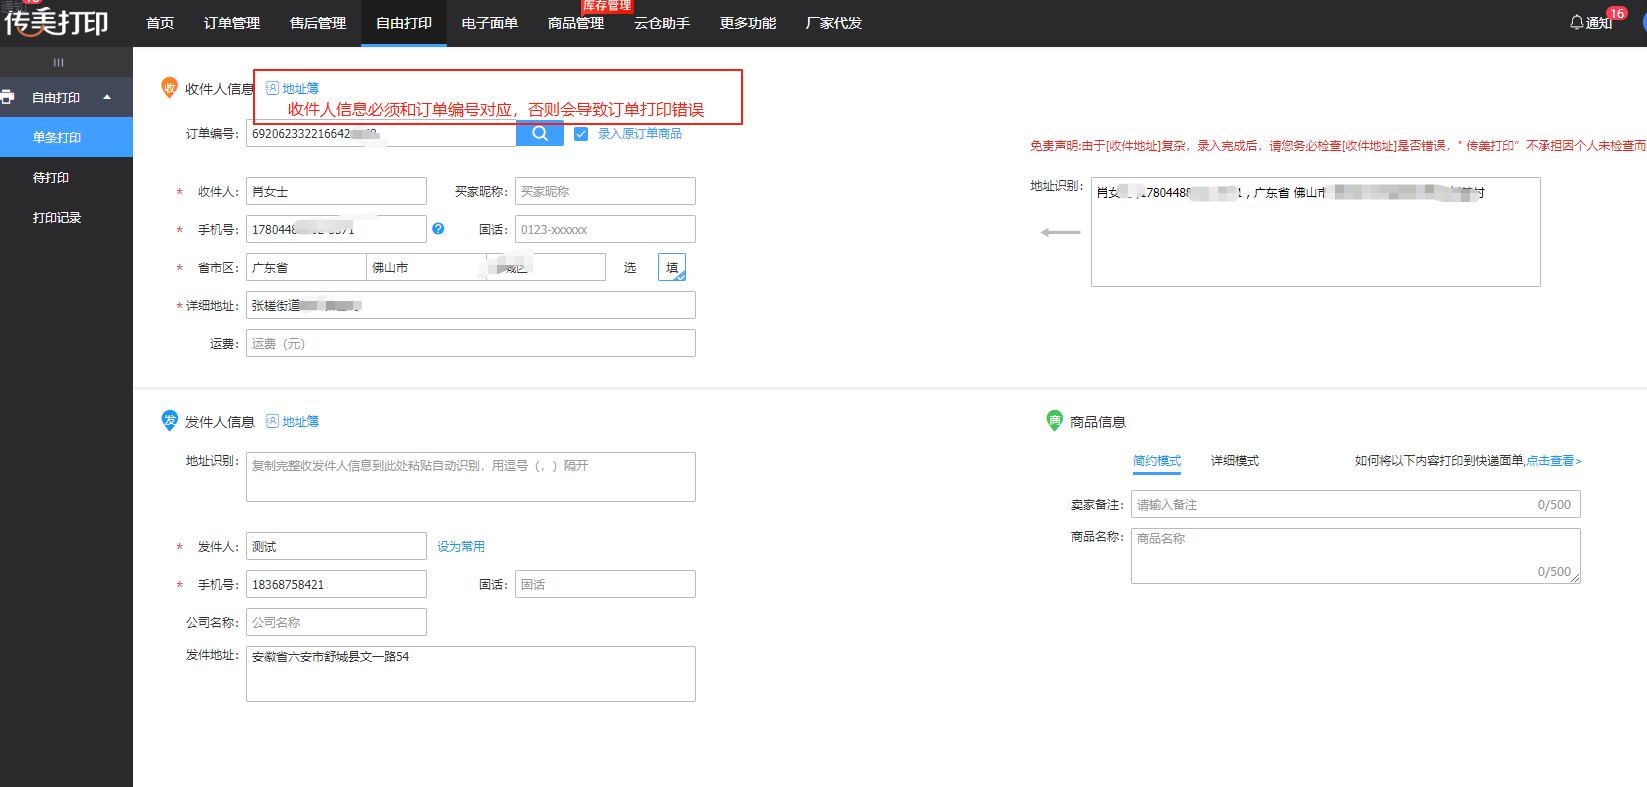Image resolution: width=1647 pixels, height=787 pixels.
Task: Click the 商品名称 textarea resize handle
Action: [x=1575, y=578]
